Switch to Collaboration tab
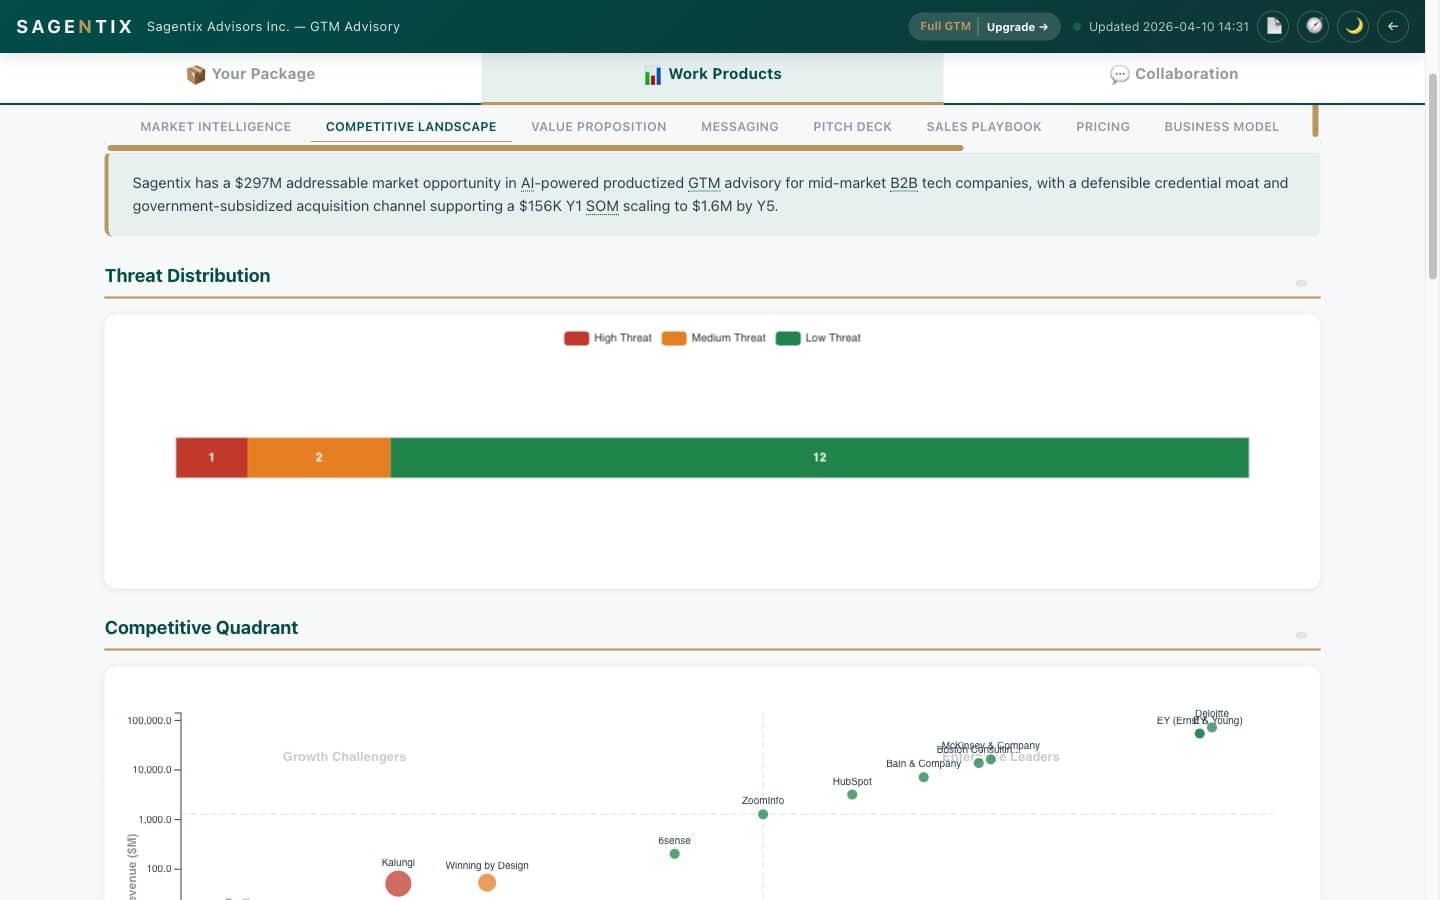Screen dimensions: 1440x900 (x=1174, y=74)
